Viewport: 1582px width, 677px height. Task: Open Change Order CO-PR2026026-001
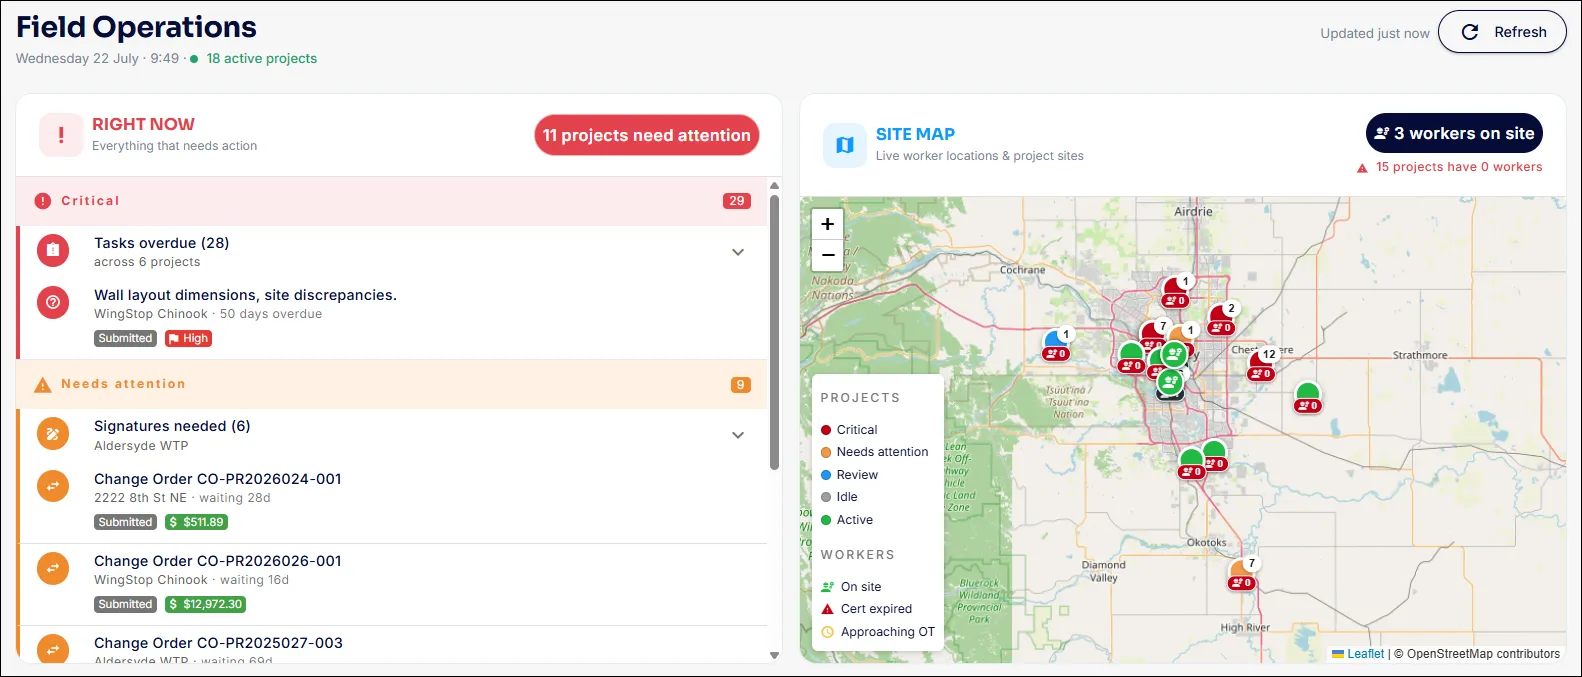[x=218, y=561]
